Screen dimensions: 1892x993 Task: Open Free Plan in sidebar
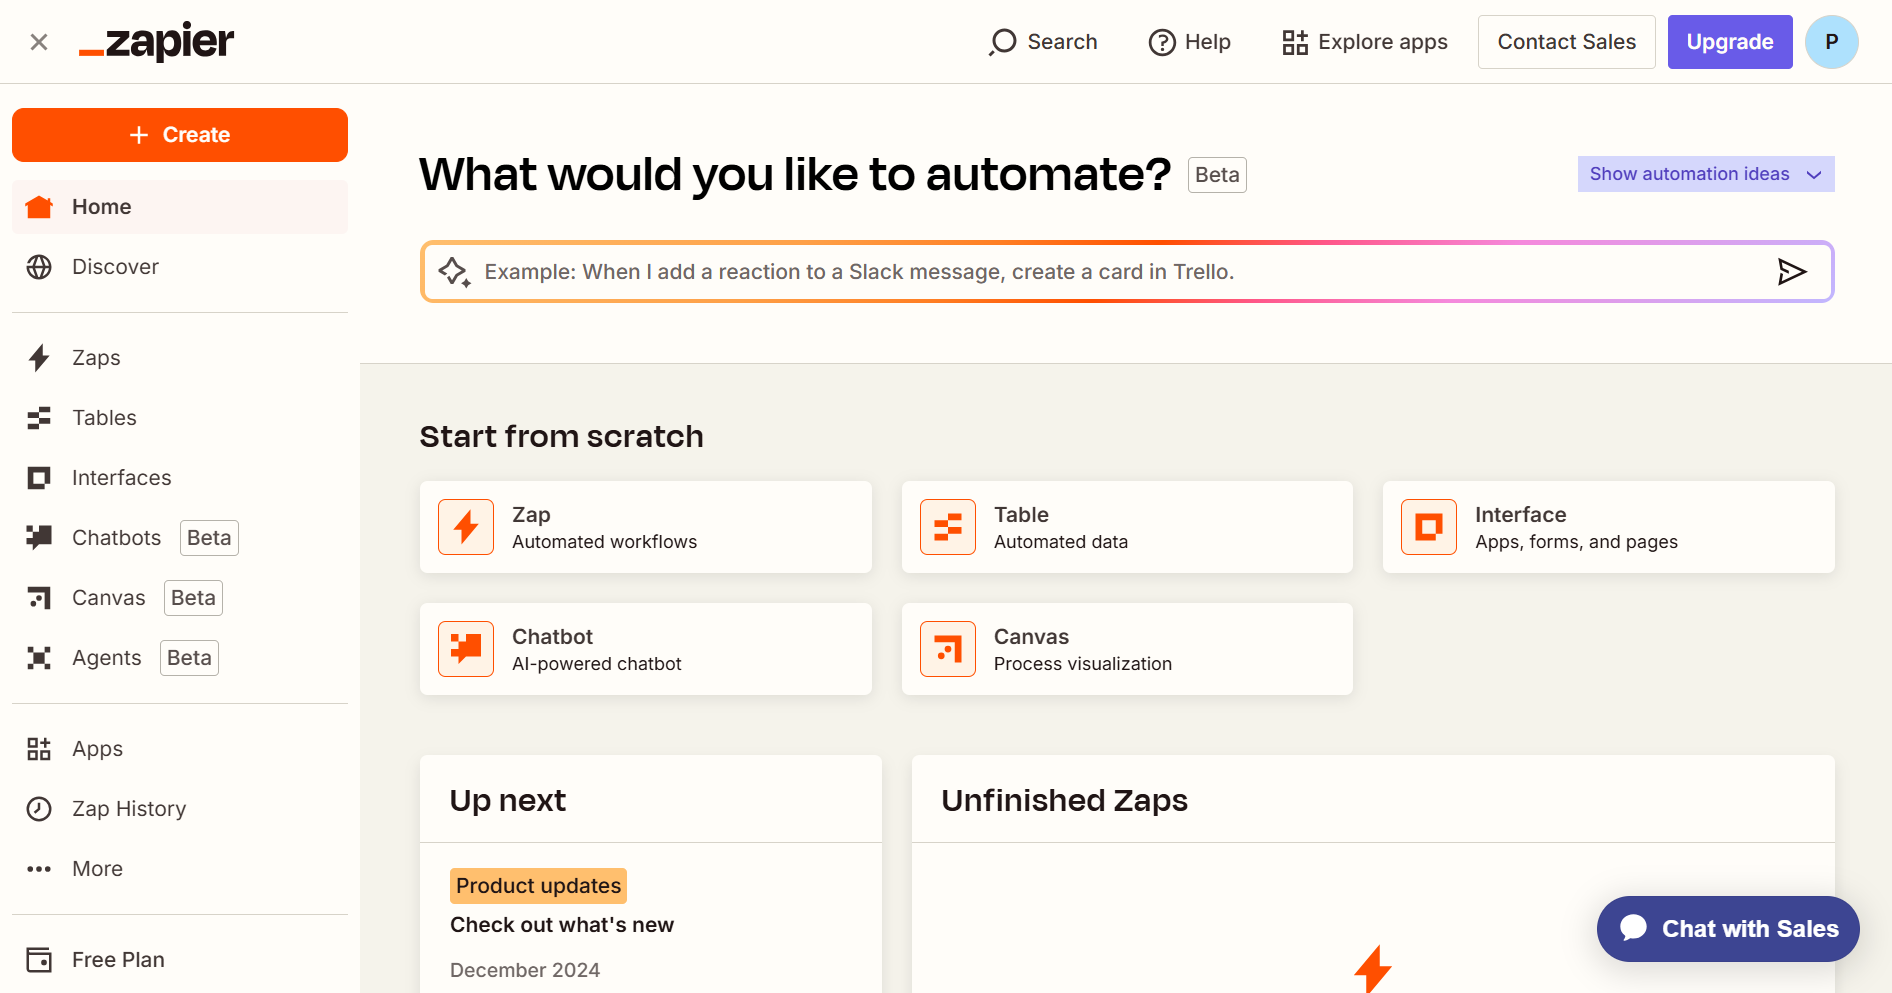click(x=180, y=960)
